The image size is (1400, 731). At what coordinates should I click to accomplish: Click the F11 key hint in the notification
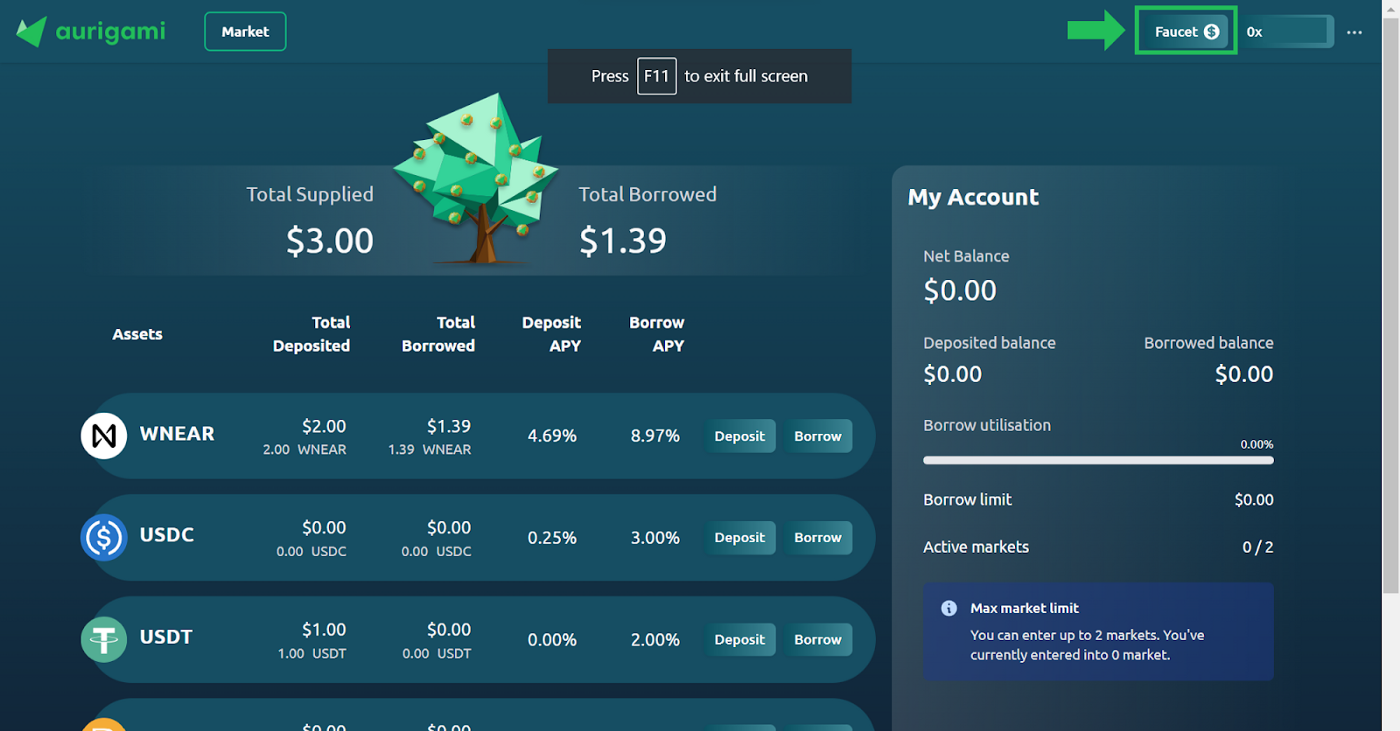[x=657, y=76]
